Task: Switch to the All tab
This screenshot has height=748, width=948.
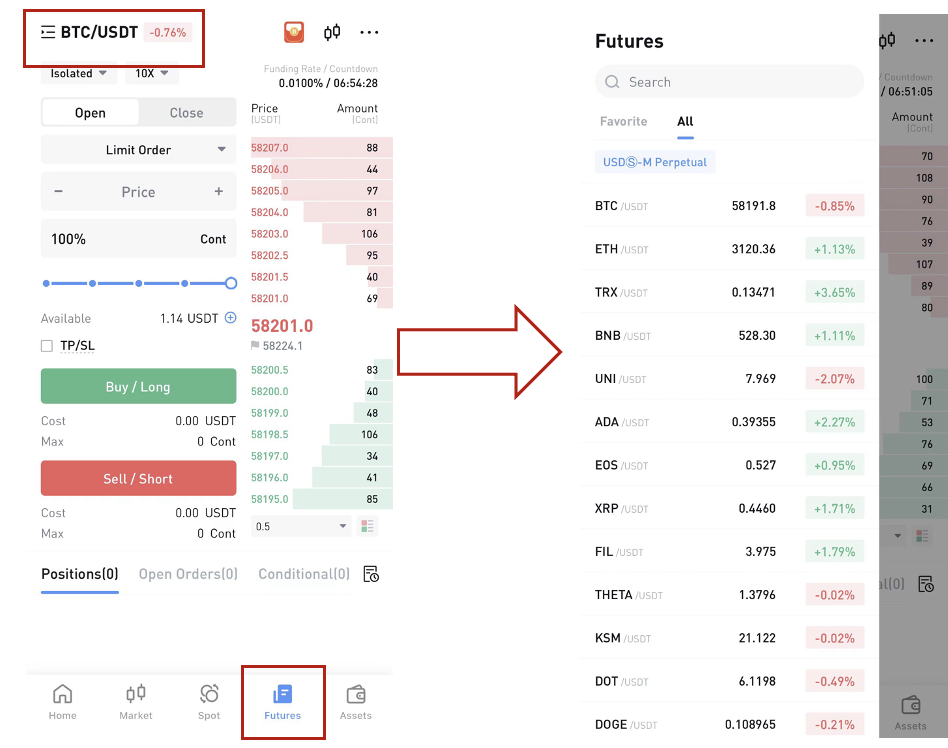Action: tap(685, 122)
